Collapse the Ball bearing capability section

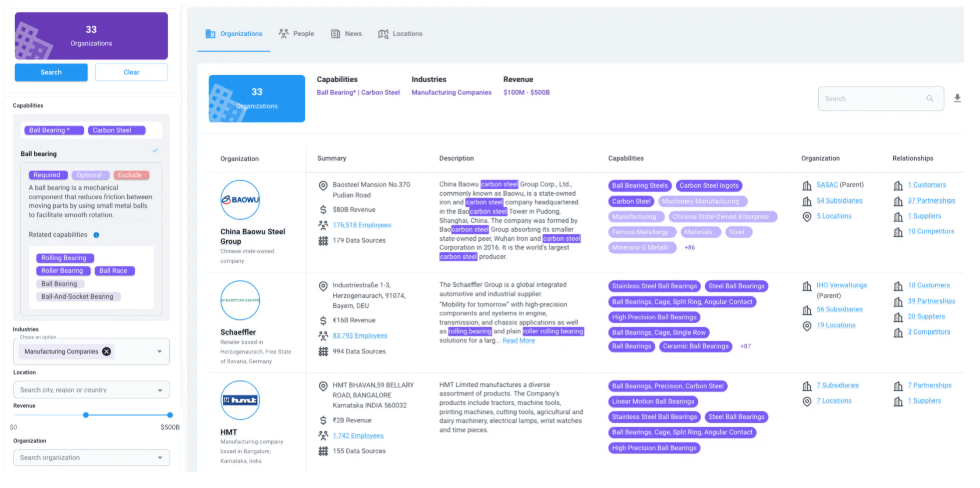(x=155, y=151)
